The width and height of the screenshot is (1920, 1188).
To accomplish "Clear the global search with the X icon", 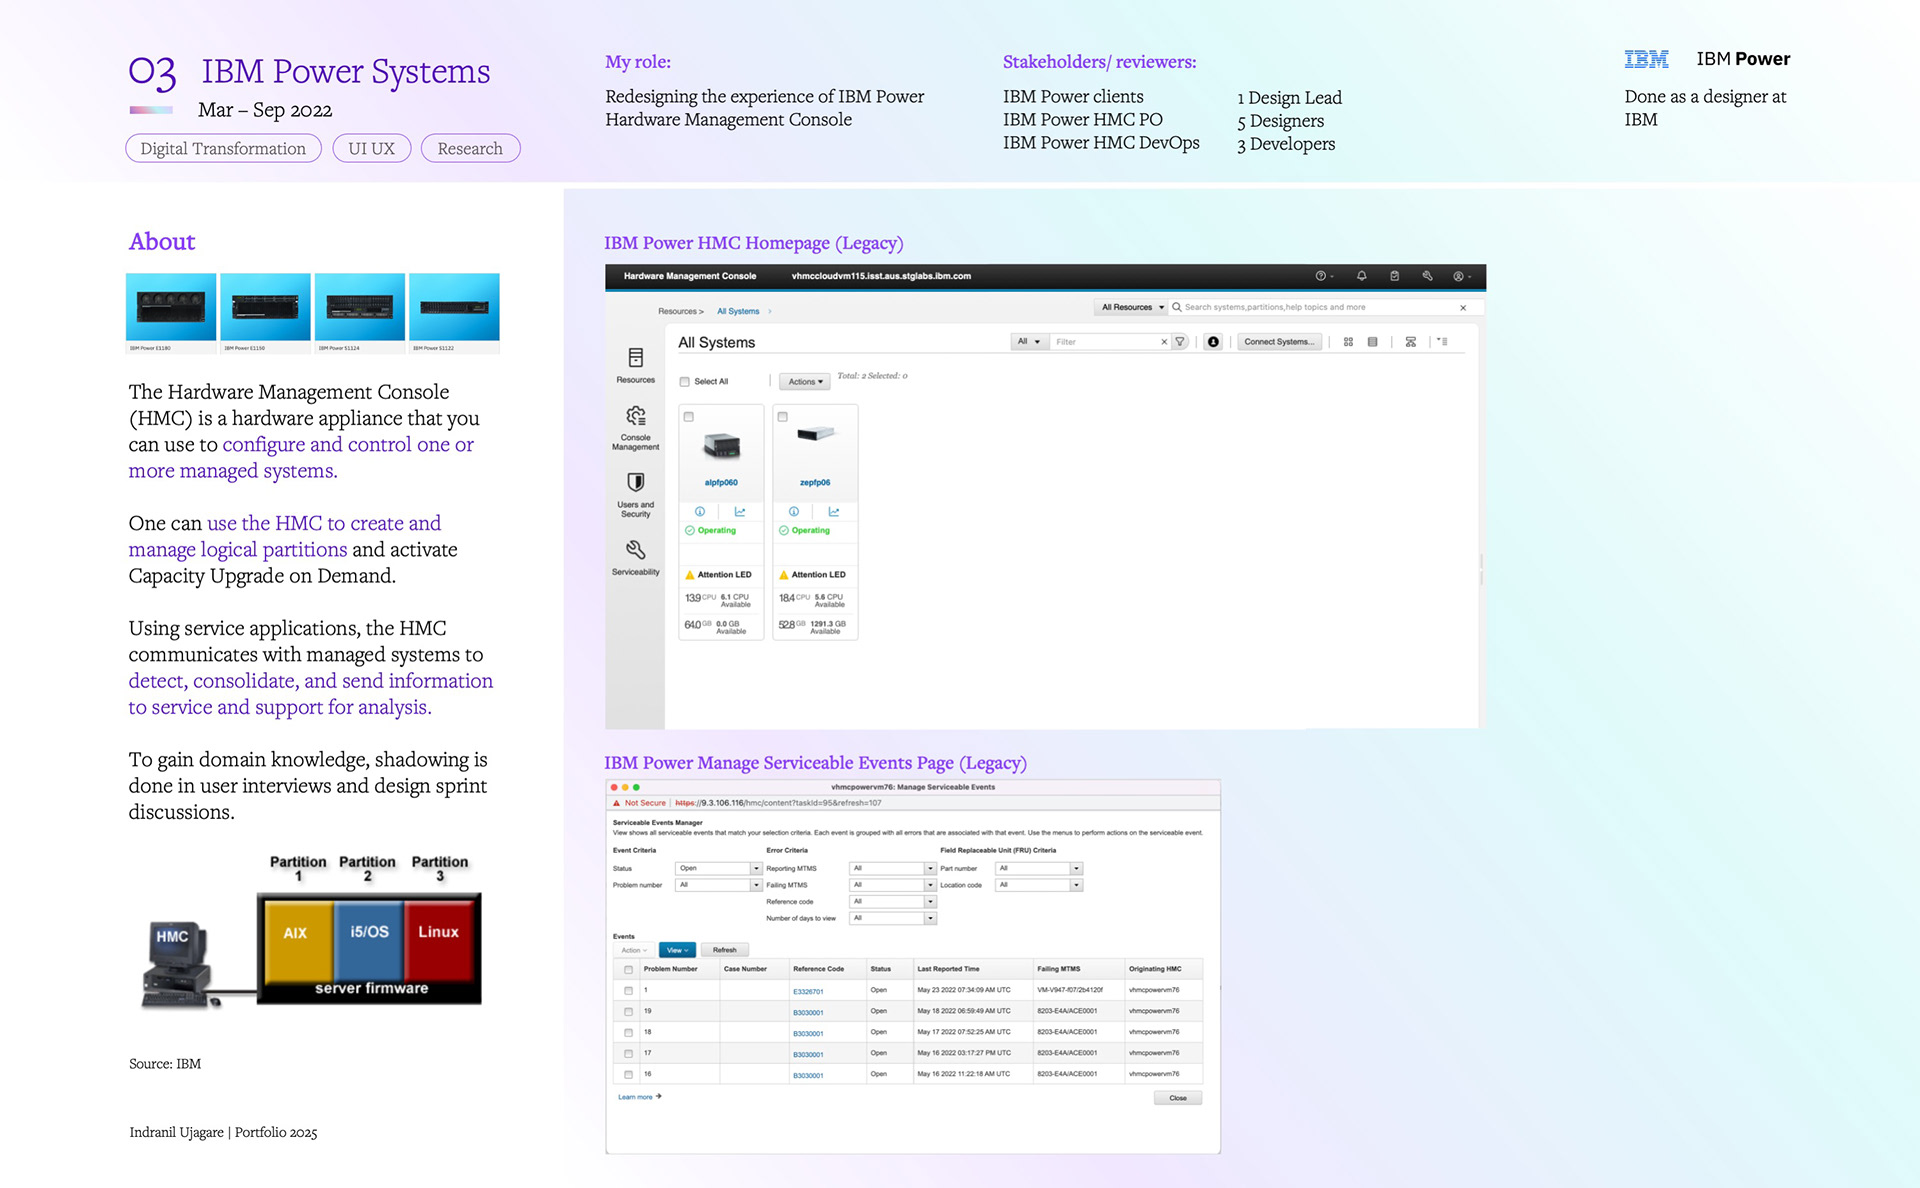I will (1463, 308).
